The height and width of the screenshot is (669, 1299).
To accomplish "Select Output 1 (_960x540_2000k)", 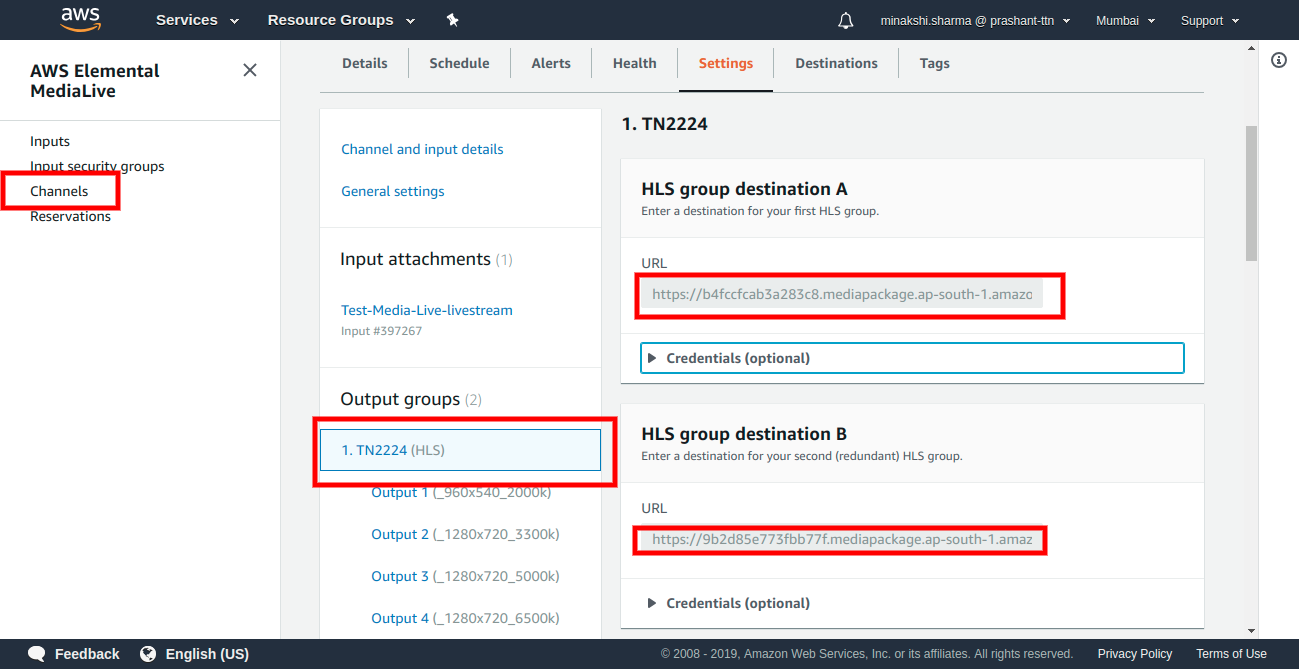I will 461,492.
